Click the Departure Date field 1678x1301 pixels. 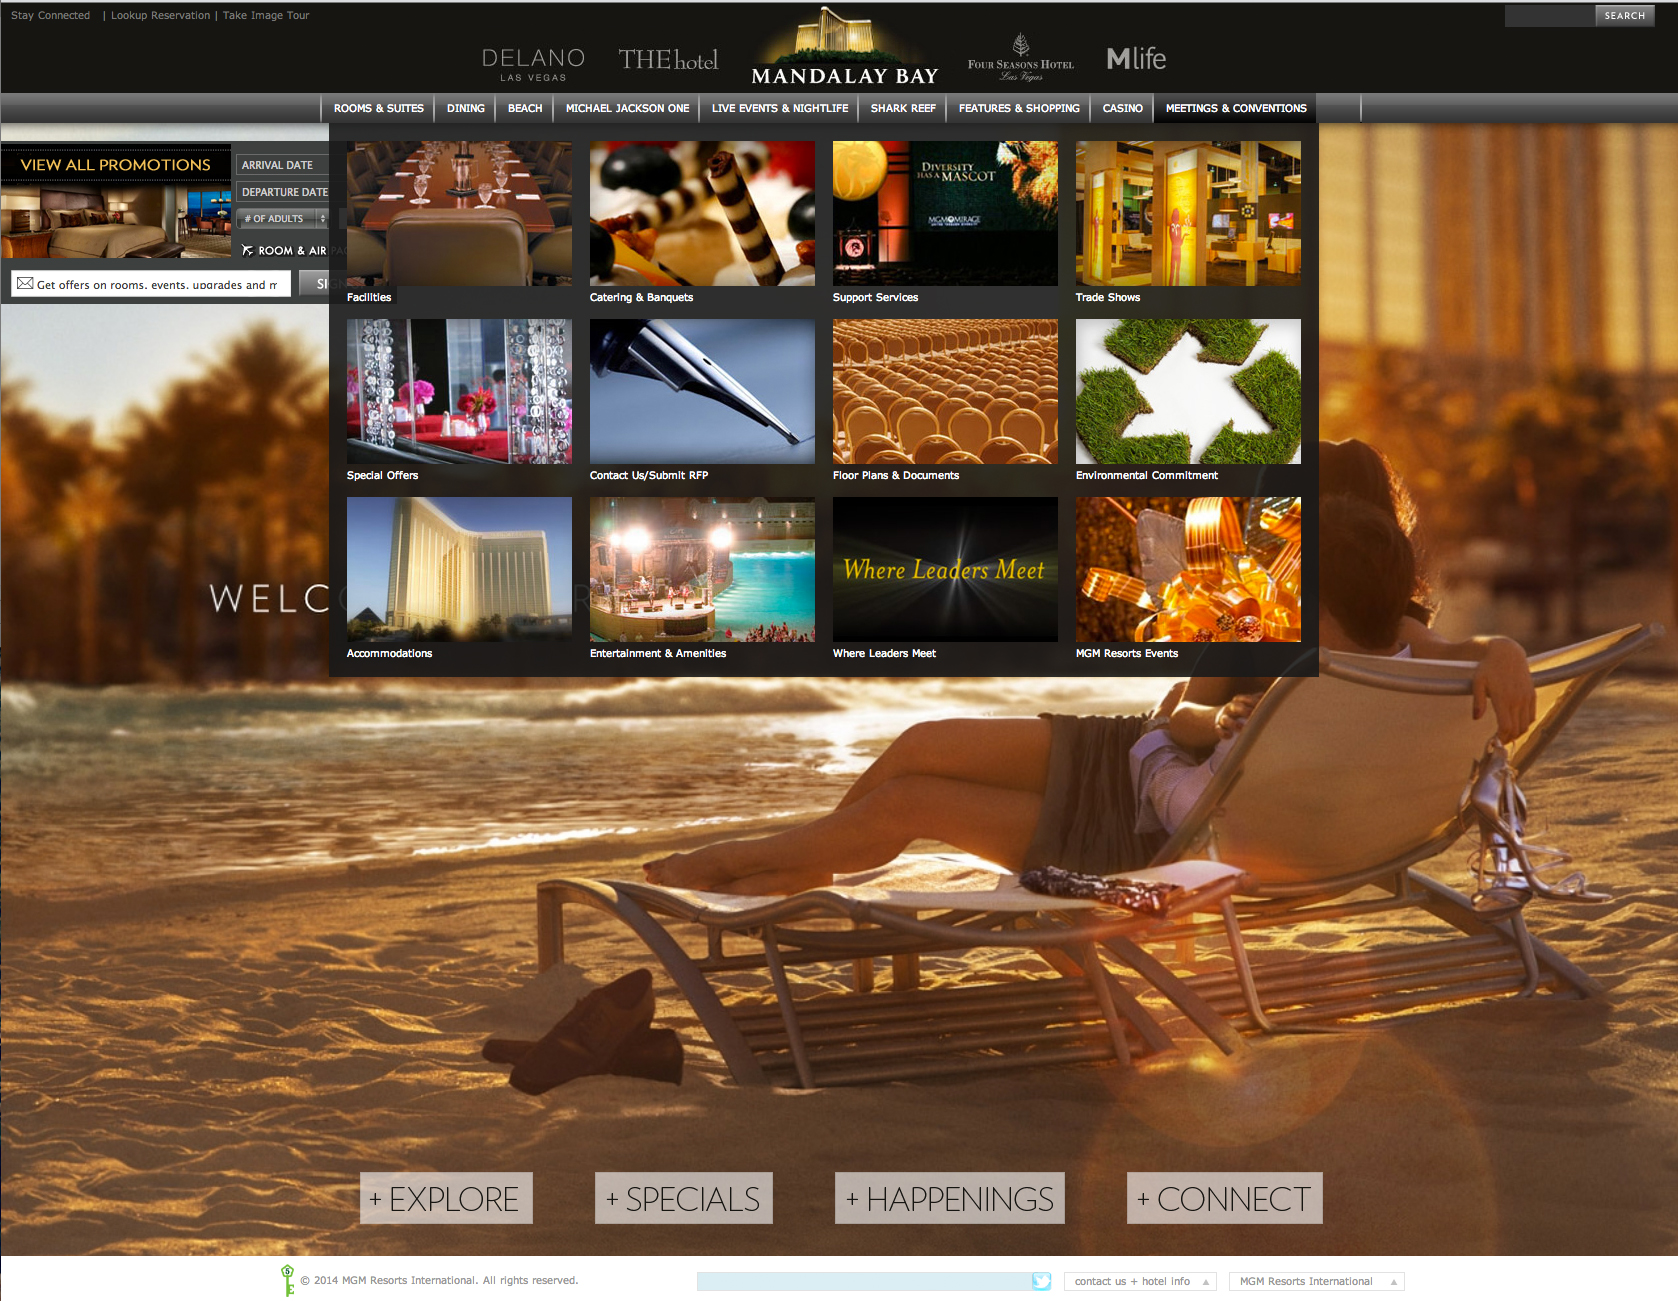pos(283,192)
